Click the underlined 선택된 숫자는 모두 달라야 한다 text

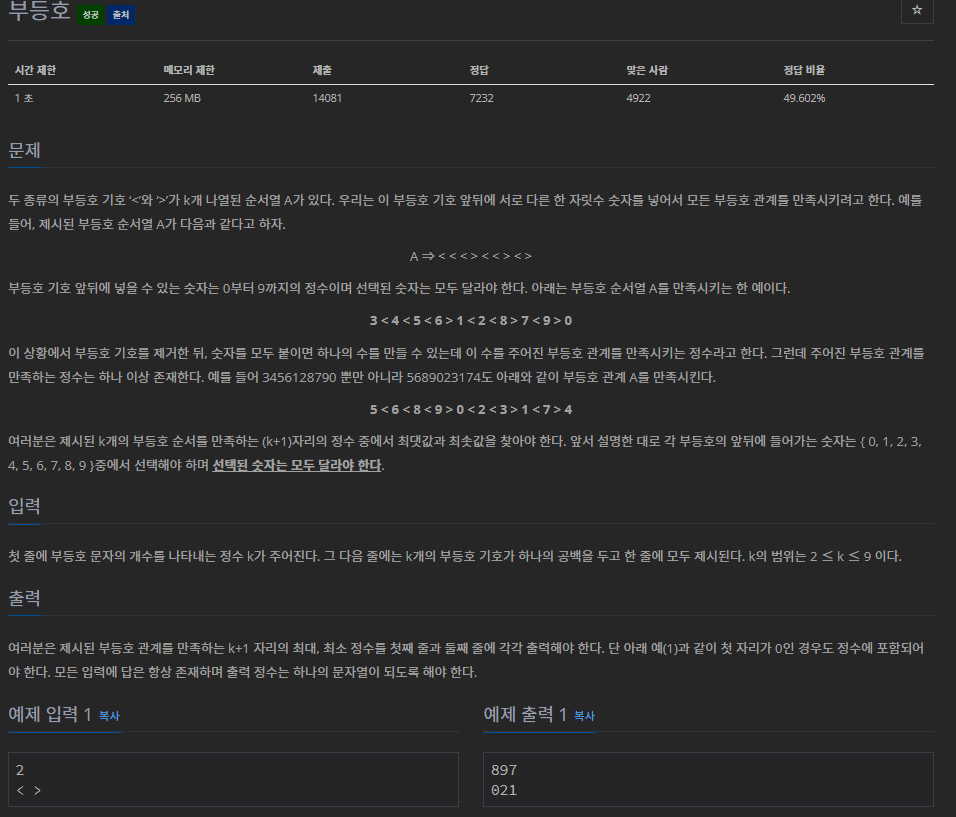tap(297, 465)
